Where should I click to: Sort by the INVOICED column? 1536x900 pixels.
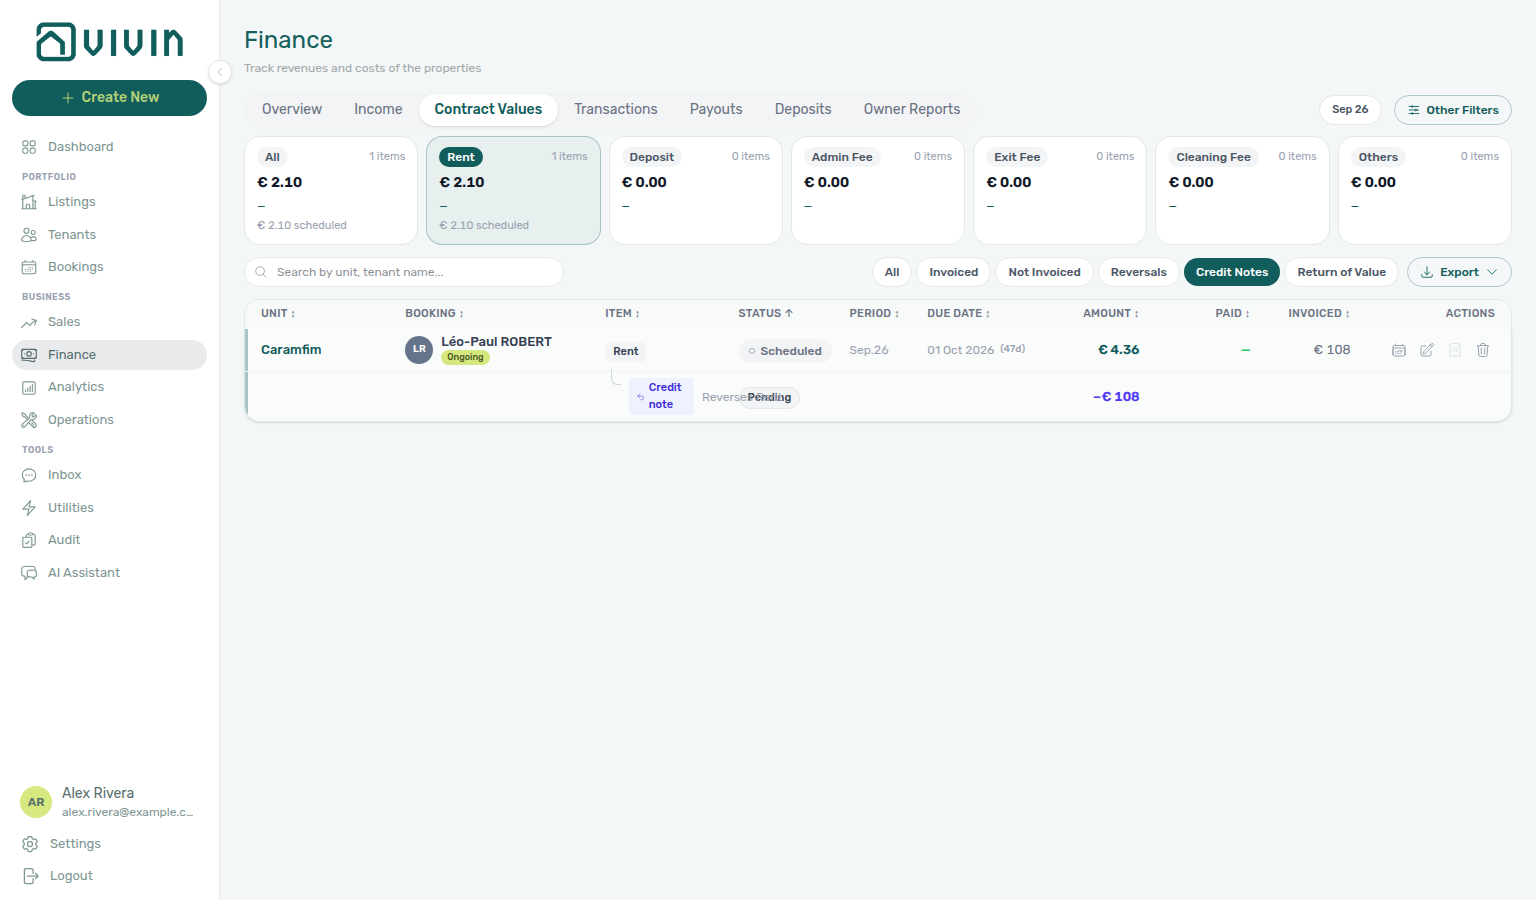coord(1319,314)
